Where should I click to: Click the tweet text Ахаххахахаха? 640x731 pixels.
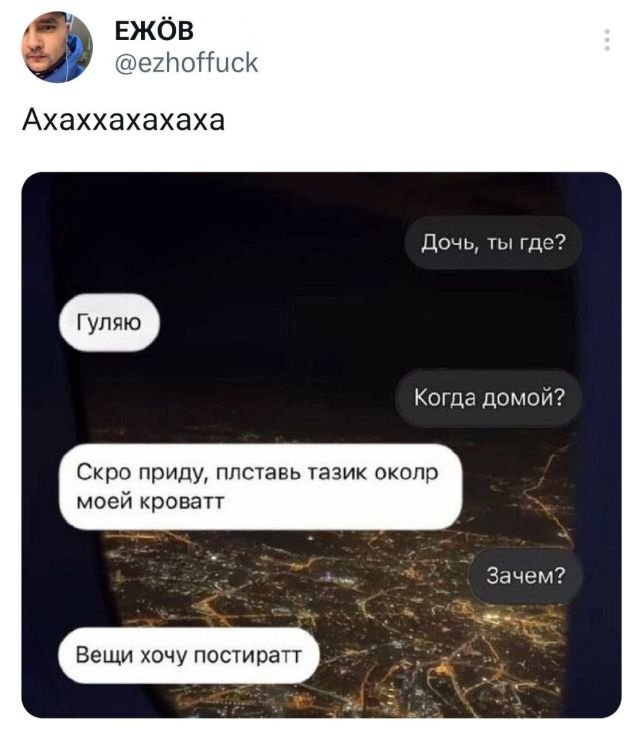click(x=124, y=120)
